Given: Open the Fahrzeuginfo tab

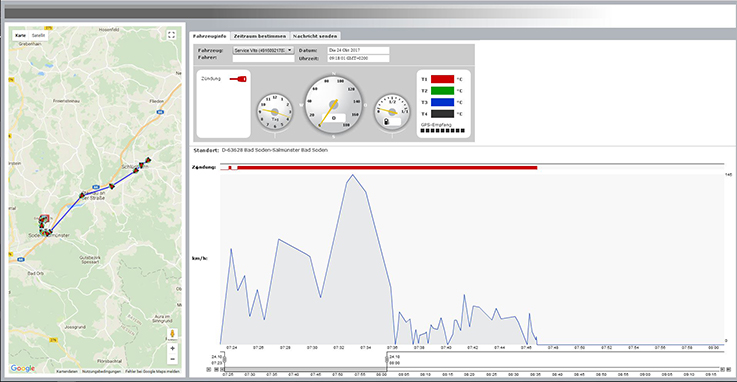Looking at the screenshot, I should coord(210,36).
